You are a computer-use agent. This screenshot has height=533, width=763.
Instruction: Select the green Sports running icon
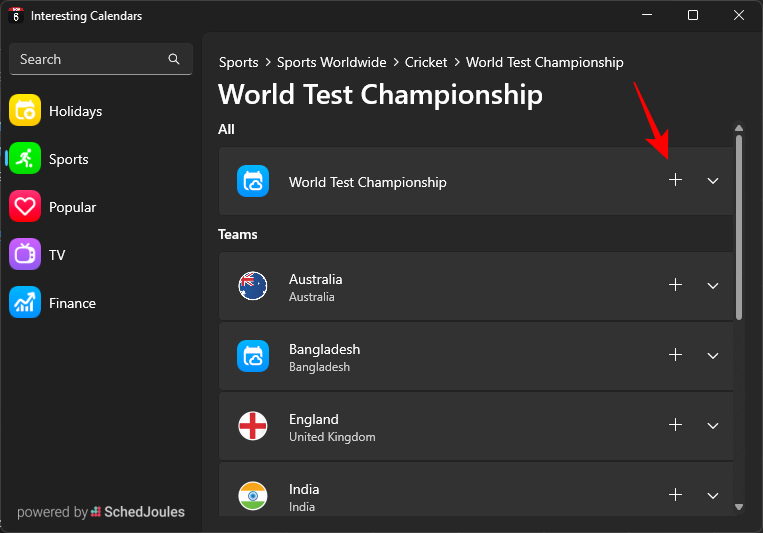click(25, 159)
